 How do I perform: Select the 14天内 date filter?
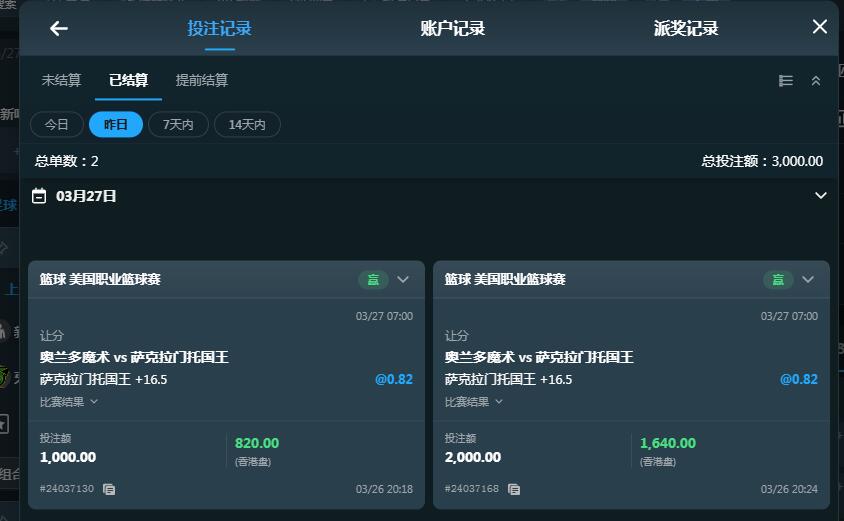tap(247, 124)
